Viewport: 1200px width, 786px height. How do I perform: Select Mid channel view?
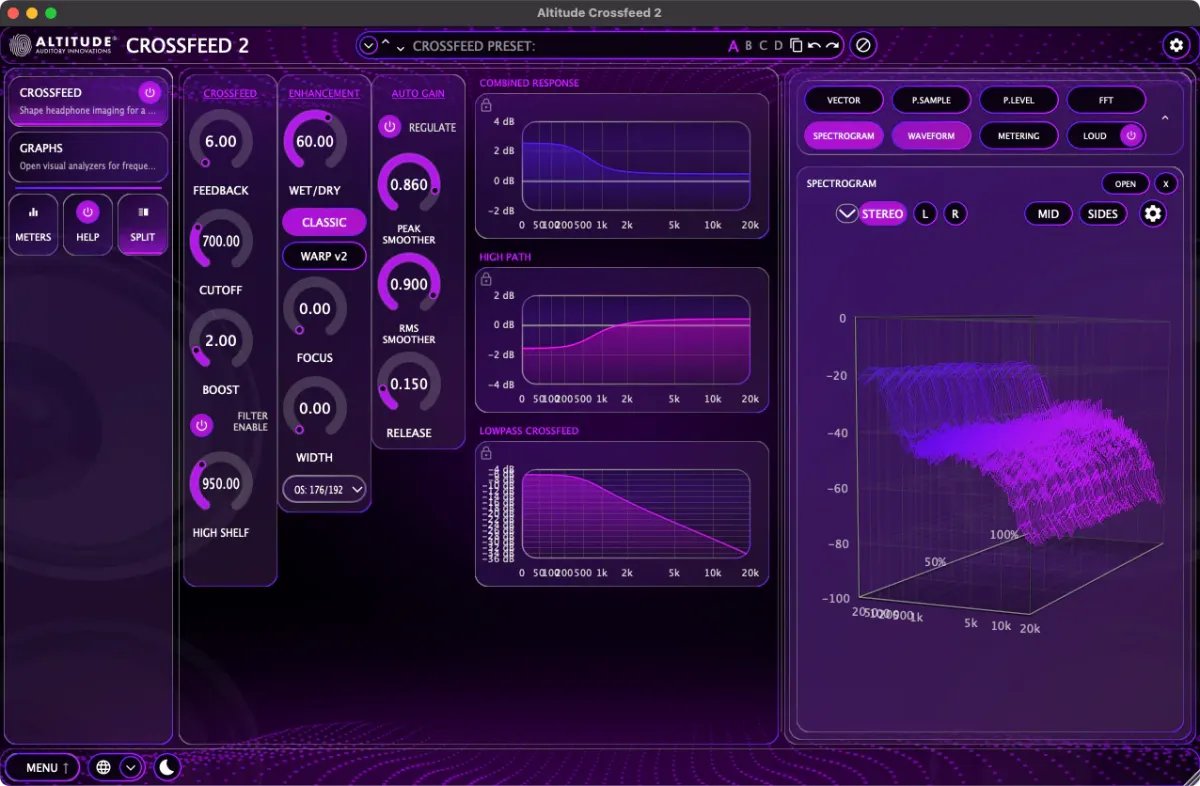(x=1048, y=213)
